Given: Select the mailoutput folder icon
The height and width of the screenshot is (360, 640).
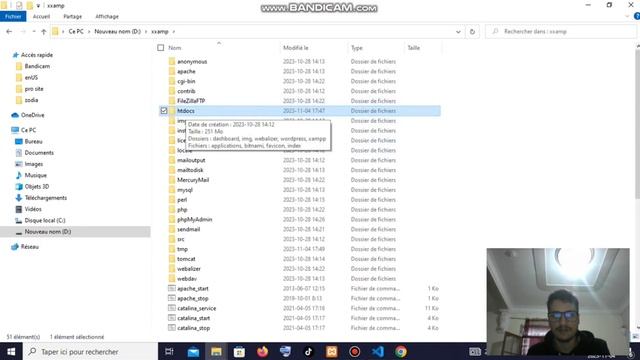Looking at the screenshot, I should tap(172, 160).
